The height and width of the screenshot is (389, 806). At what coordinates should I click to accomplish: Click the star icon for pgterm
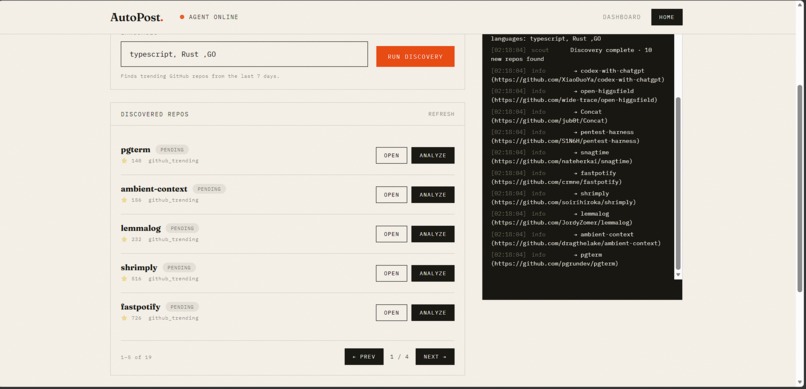pyautogui.click(x=124, y=161)
